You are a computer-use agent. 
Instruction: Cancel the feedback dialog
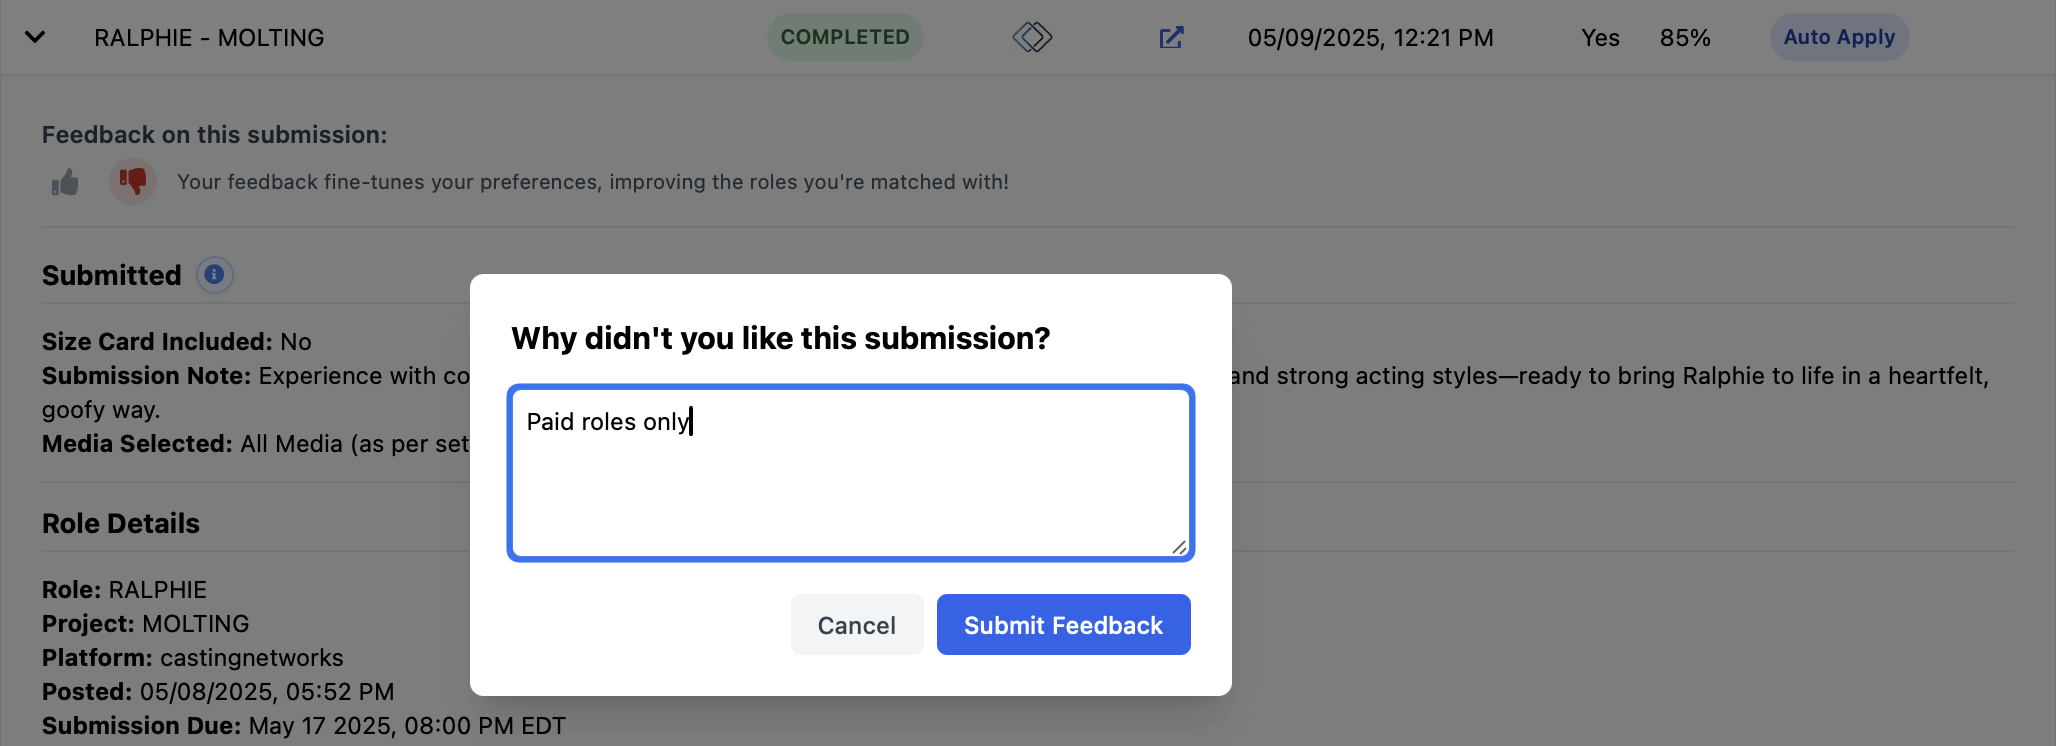(857, 625)
